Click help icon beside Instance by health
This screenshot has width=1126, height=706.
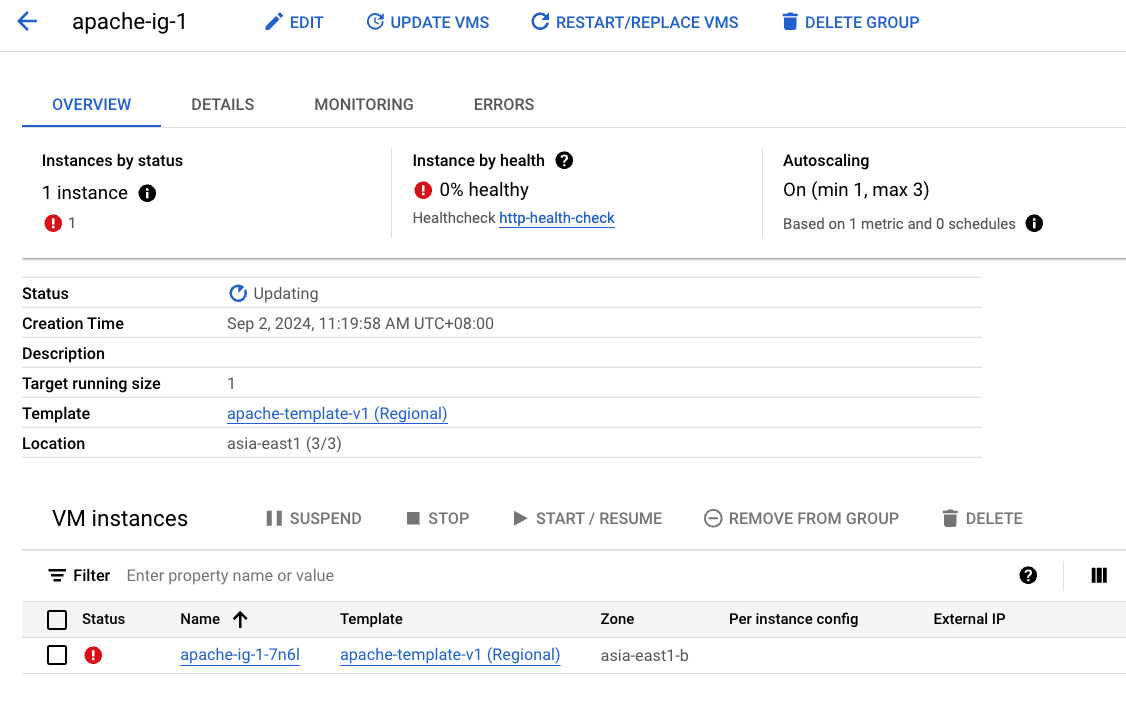(x=564, y=161)
